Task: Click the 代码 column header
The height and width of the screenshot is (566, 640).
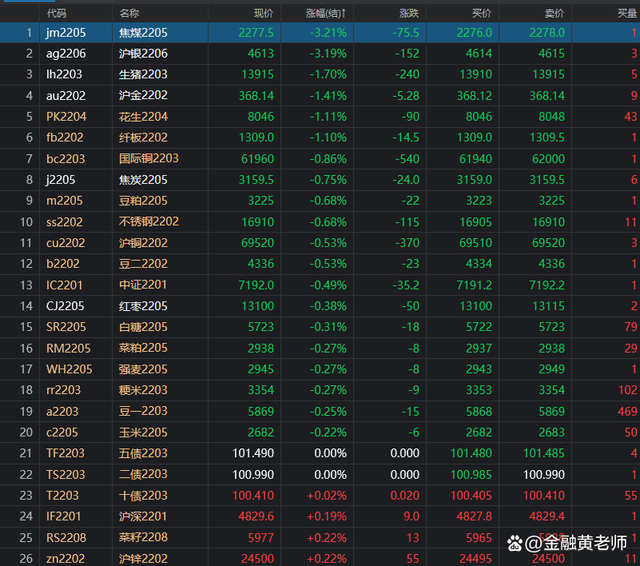Action: (57, 13)
